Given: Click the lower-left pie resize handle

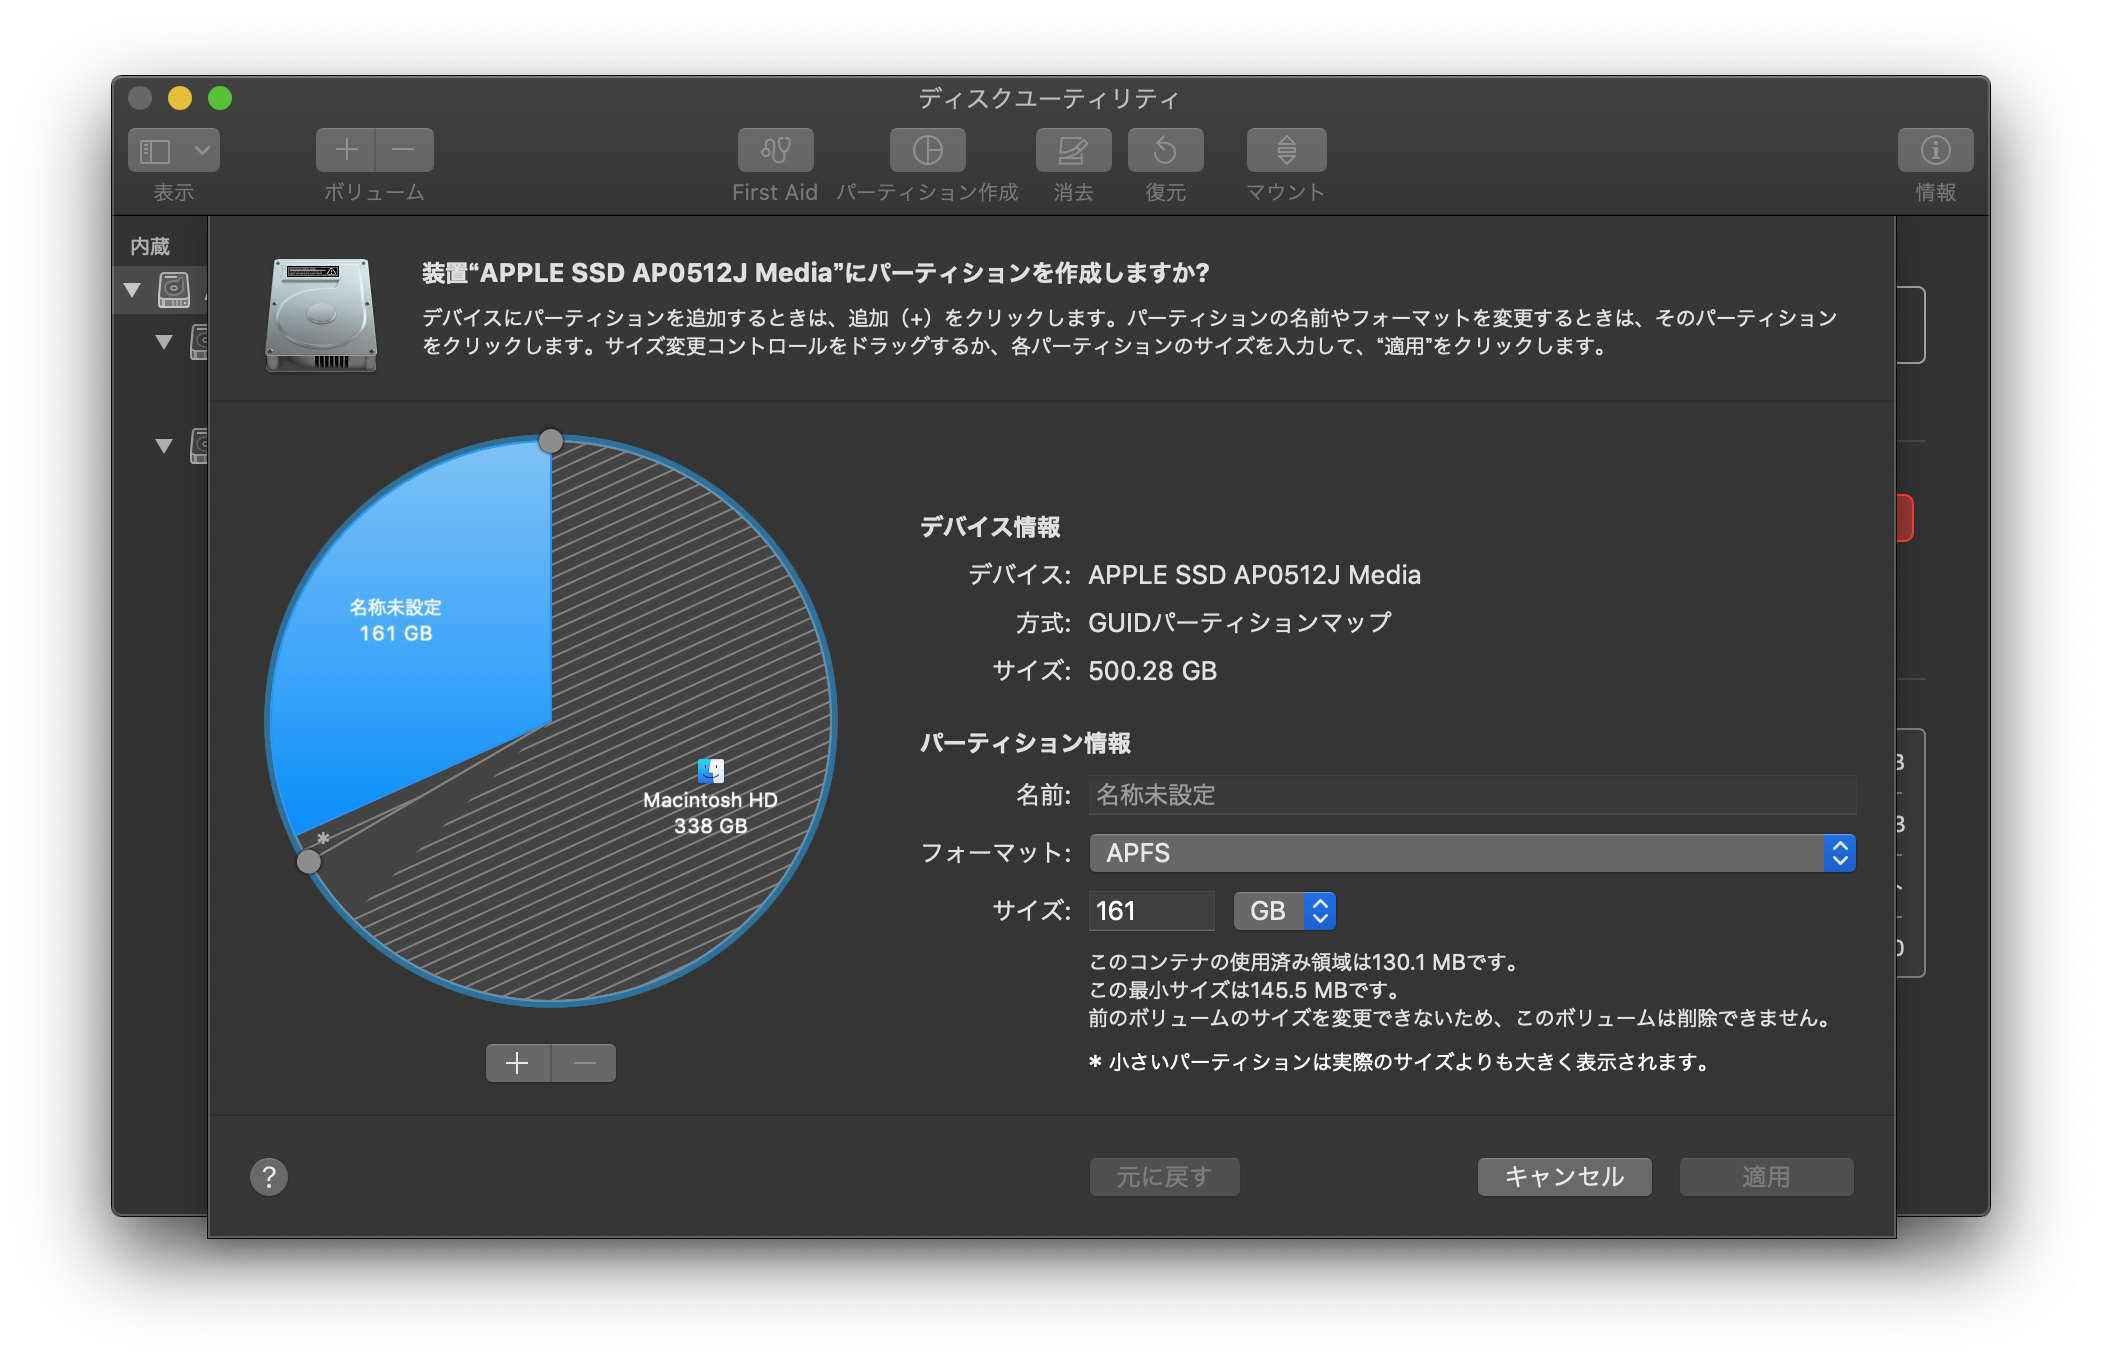Looking at the screenshot, I should tap(309, 861).
